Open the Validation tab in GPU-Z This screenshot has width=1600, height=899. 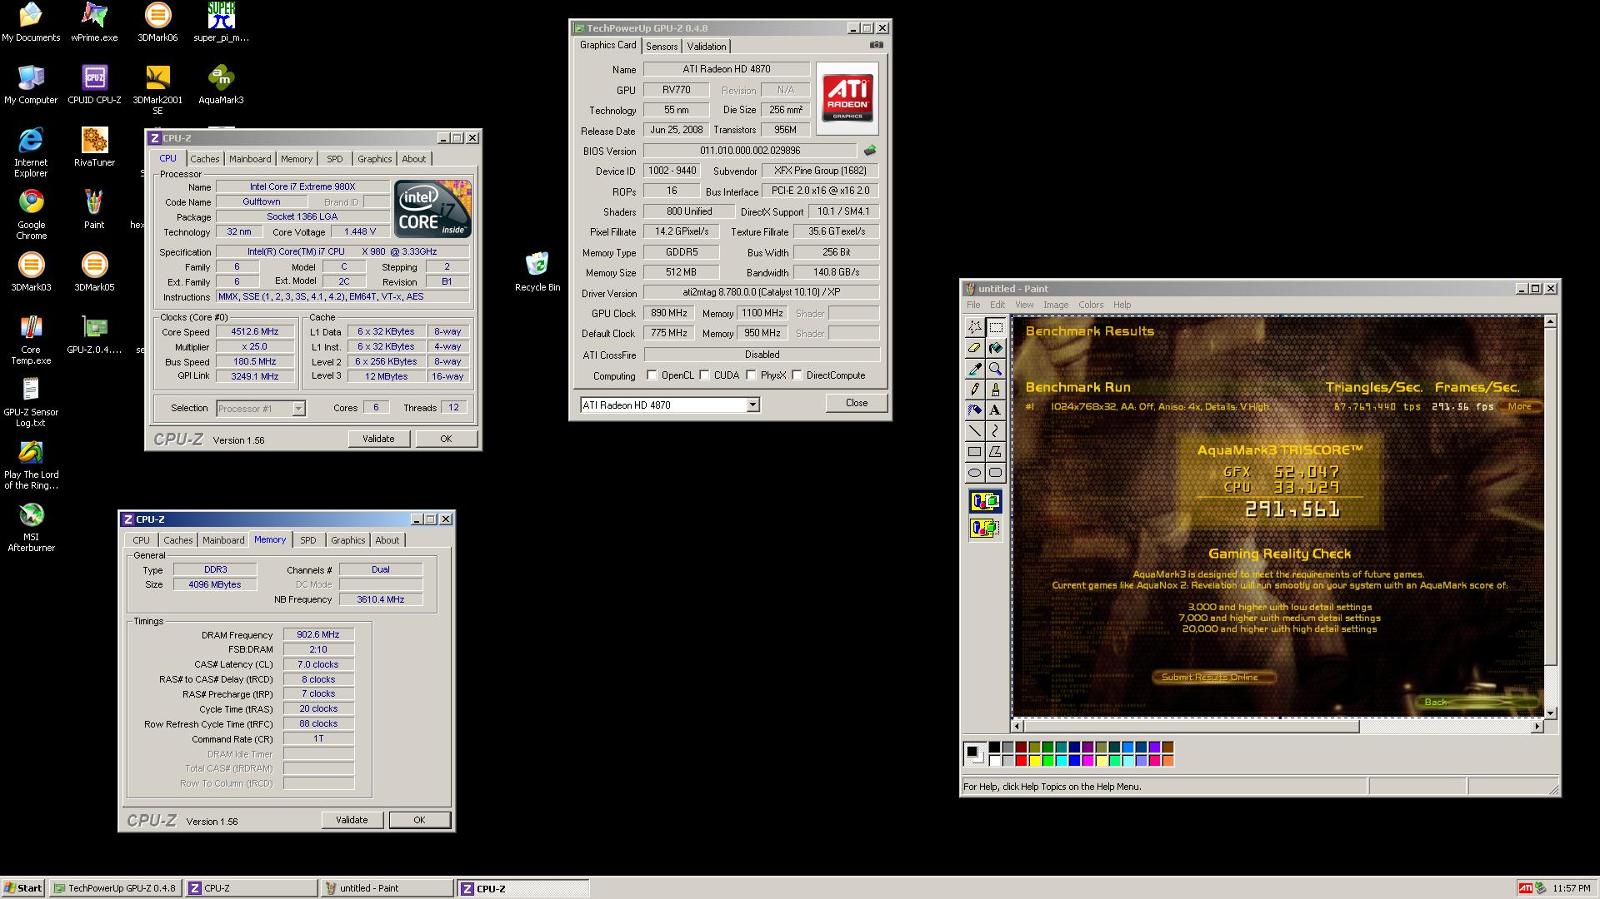(x=706, y=46)
